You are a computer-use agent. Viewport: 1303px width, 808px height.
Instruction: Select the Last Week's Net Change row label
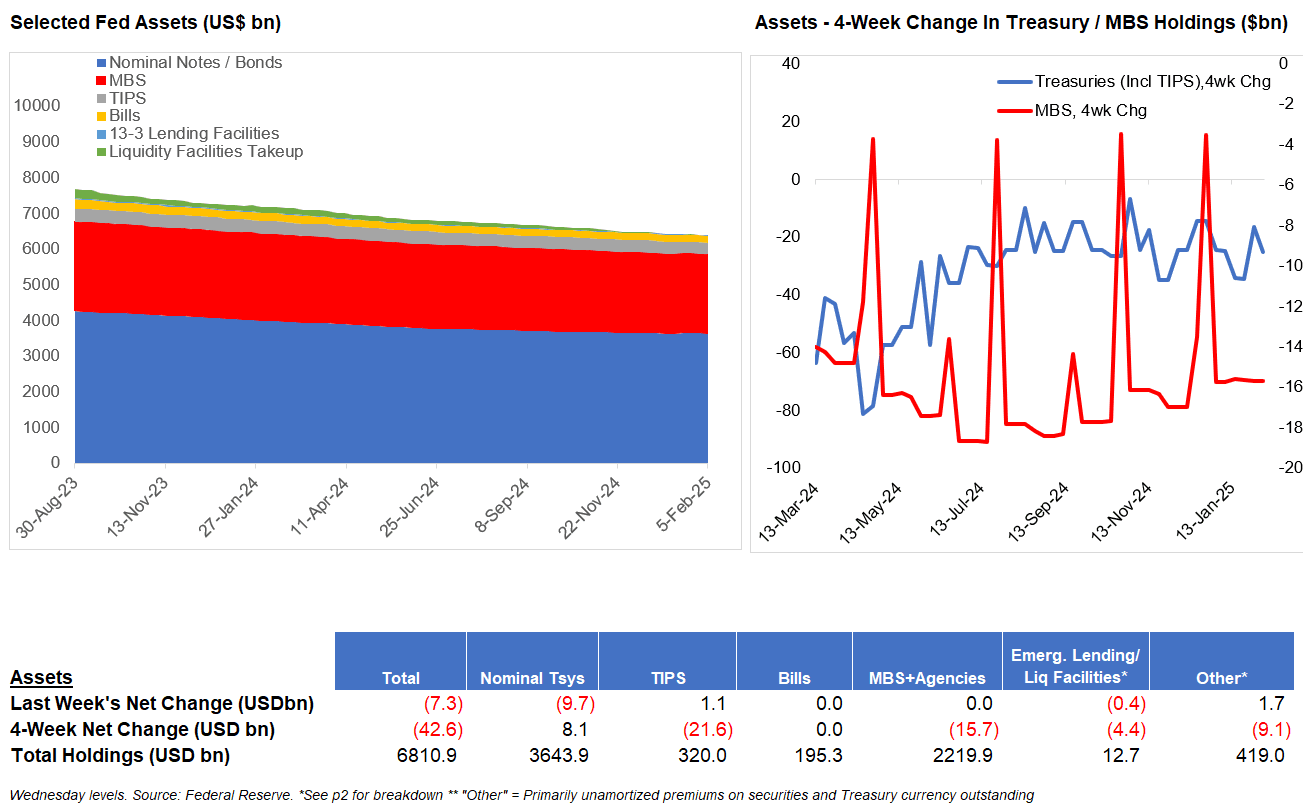(162, 704)
